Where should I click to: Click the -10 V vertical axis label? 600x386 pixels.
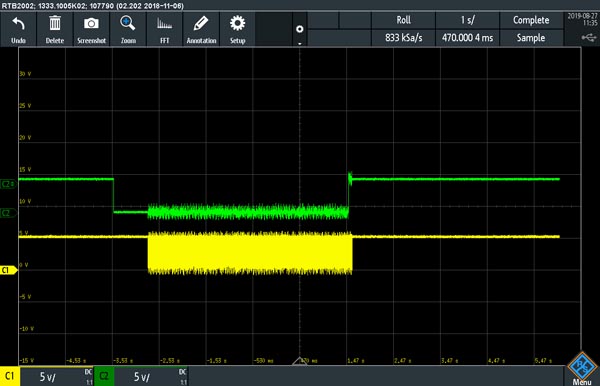click(27, 329)
